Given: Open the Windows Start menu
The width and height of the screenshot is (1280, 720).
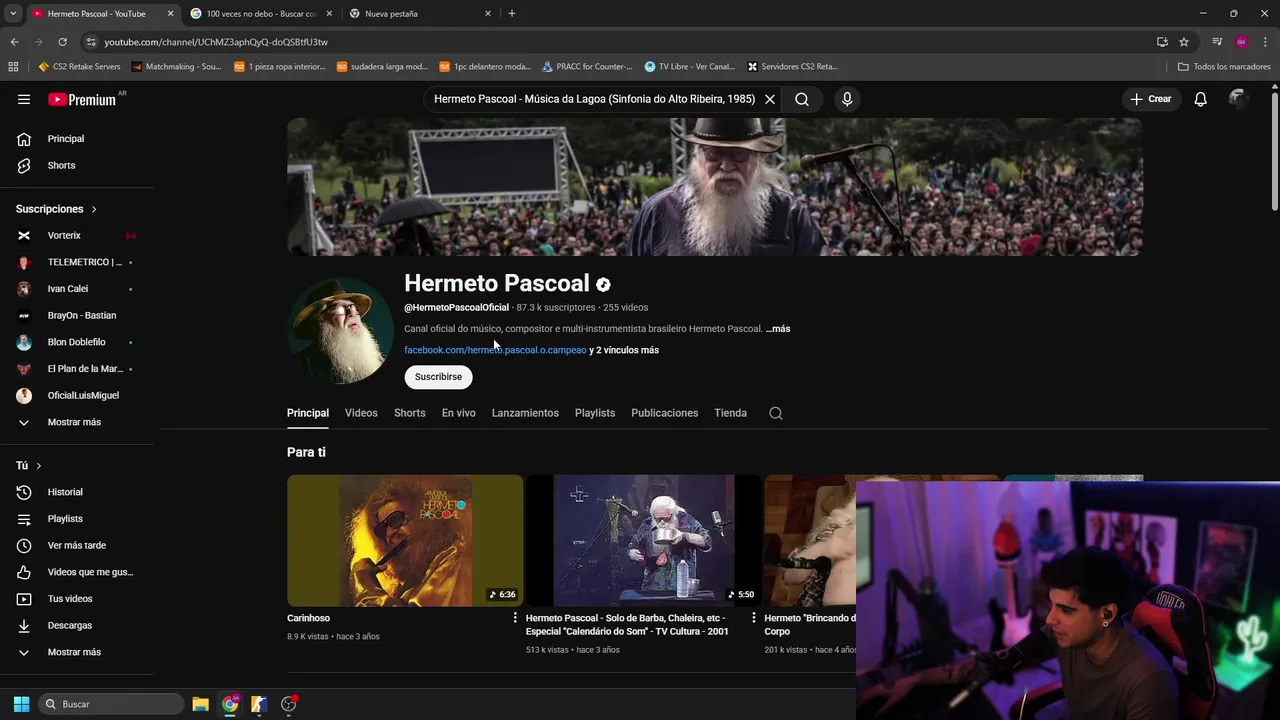Looking at the screenshot, I should pos(21,704).
